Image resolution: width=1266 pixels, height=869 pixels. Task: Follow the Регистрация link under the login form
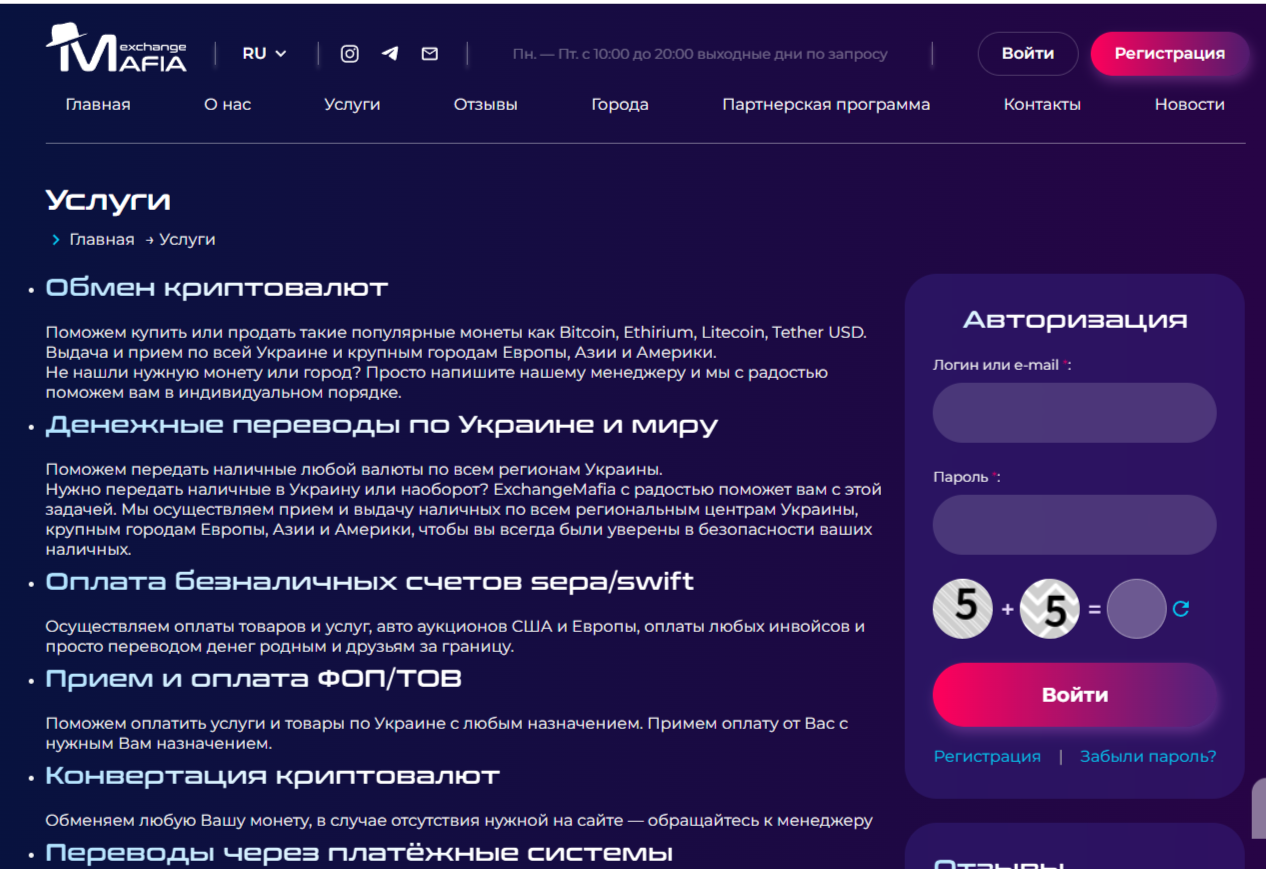[x=987, y=756]
